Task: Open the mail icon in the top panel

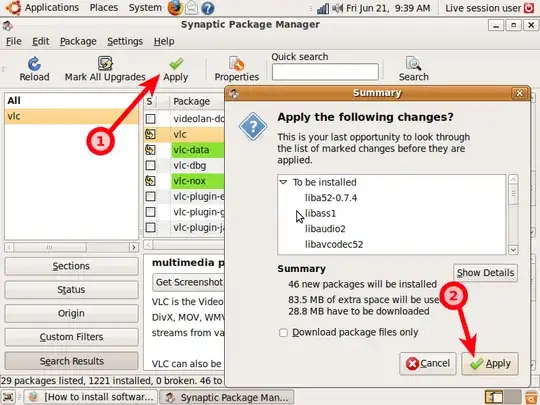Action: coord(191,8)
